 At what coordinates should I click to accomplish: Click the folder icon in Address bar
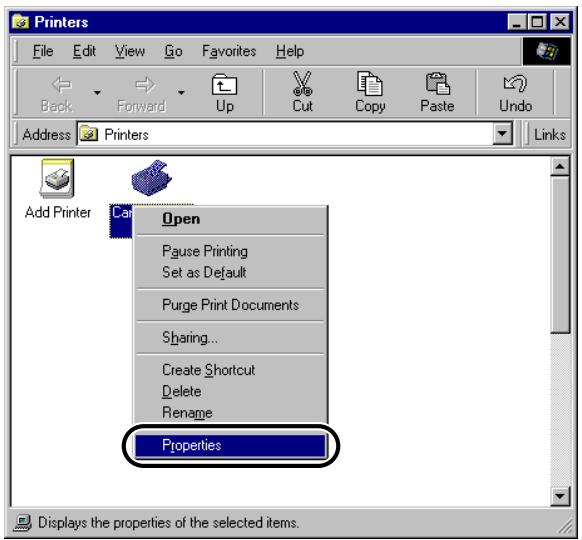click(x=89, y=134)
